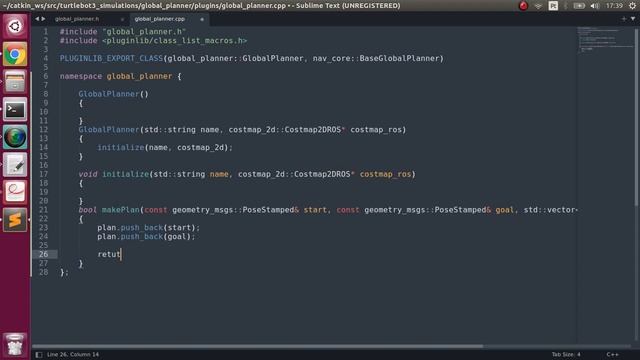Open the tab list dropdown arrow
Viewport: 640px width, 360px height.
point(633,19)
